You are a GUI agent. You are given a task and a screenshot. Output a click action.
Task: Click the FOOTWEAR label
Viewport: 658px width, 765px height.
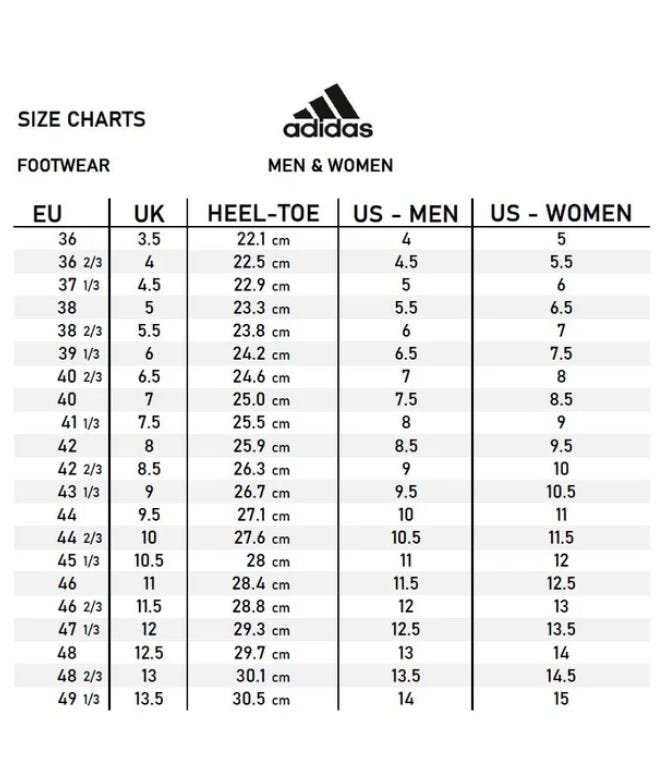coord(63,165)
